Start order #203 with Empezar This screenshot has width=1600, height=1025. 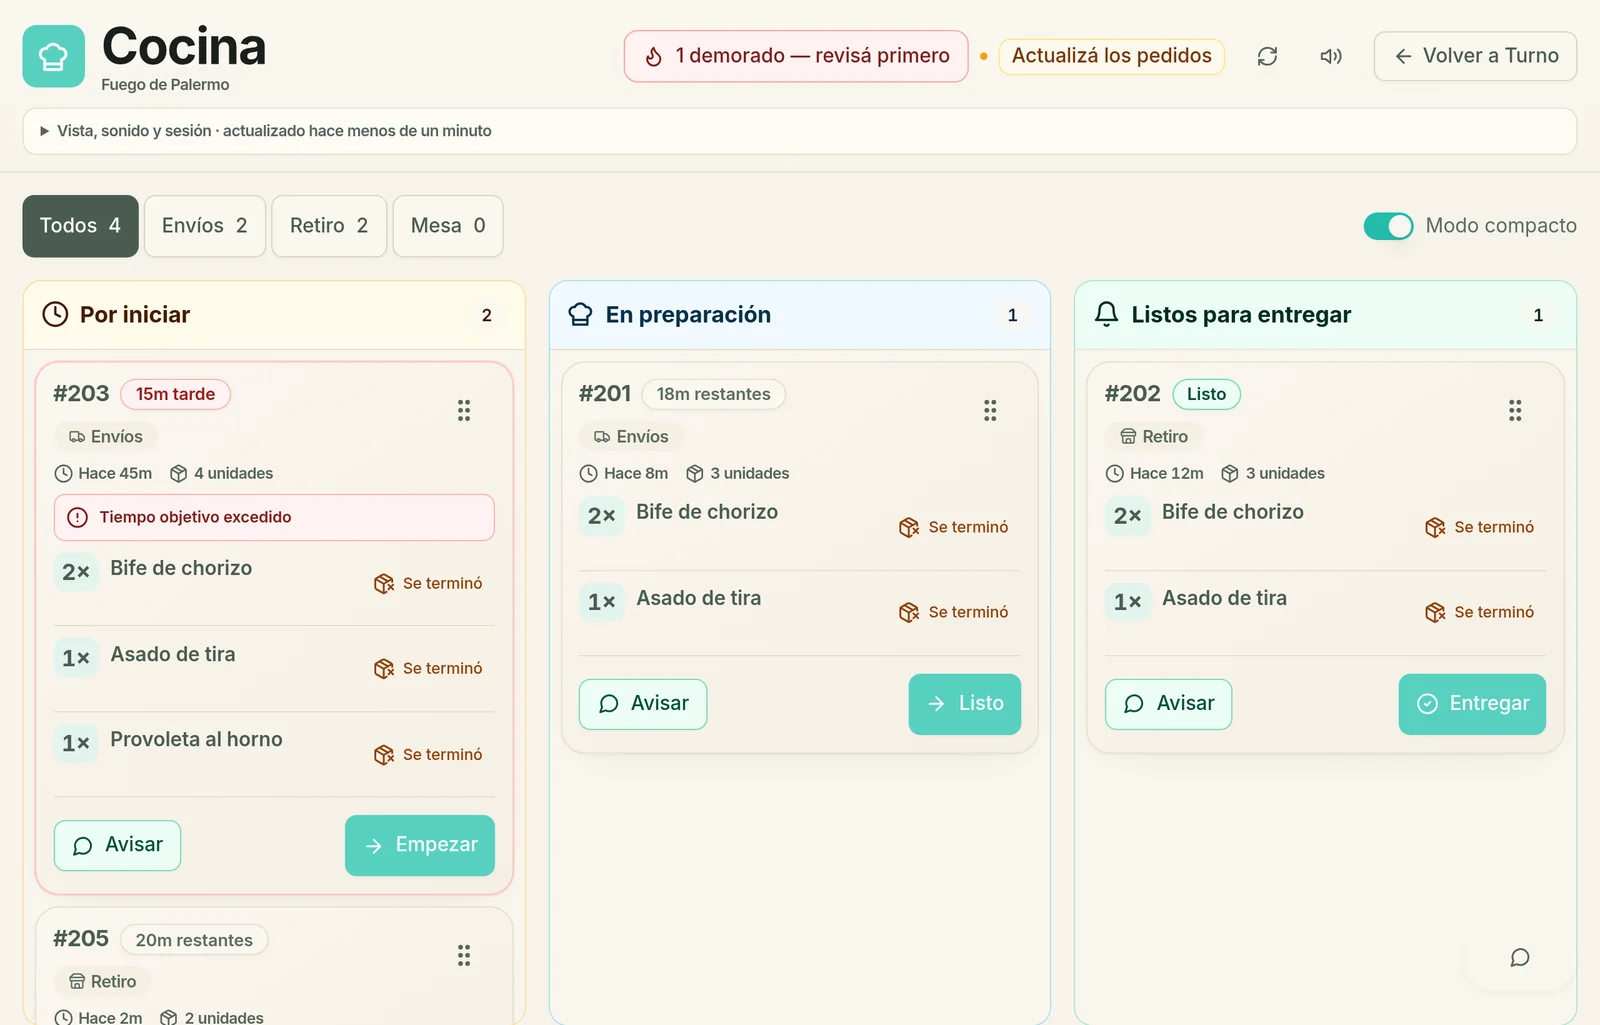pos(420,845)
